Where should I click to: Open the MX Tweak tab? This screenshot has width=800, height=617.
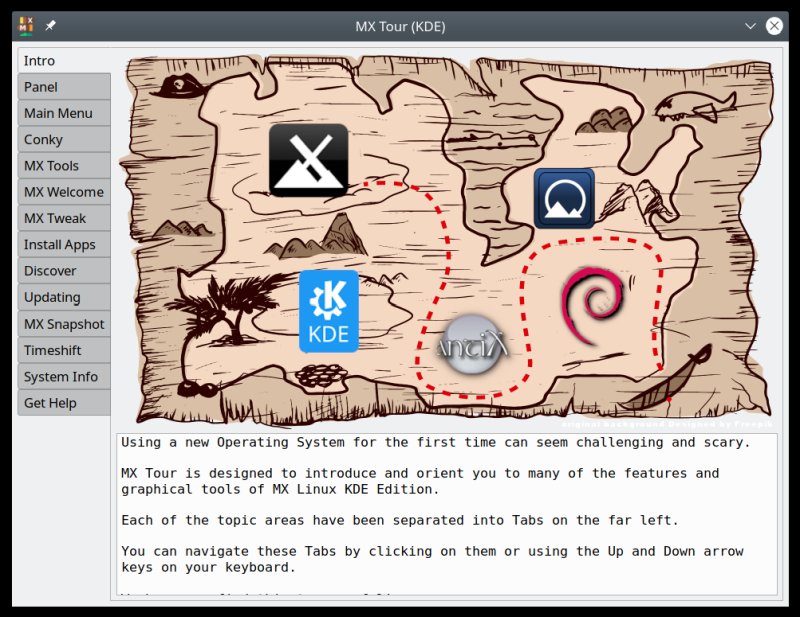point(64,218)
